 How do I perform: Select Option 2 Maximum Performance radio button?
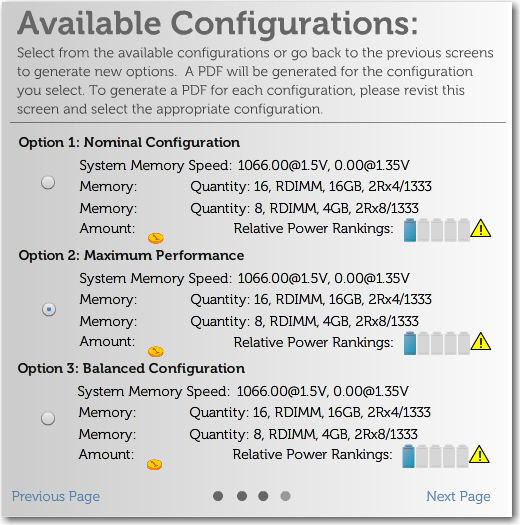pos(49,309)
